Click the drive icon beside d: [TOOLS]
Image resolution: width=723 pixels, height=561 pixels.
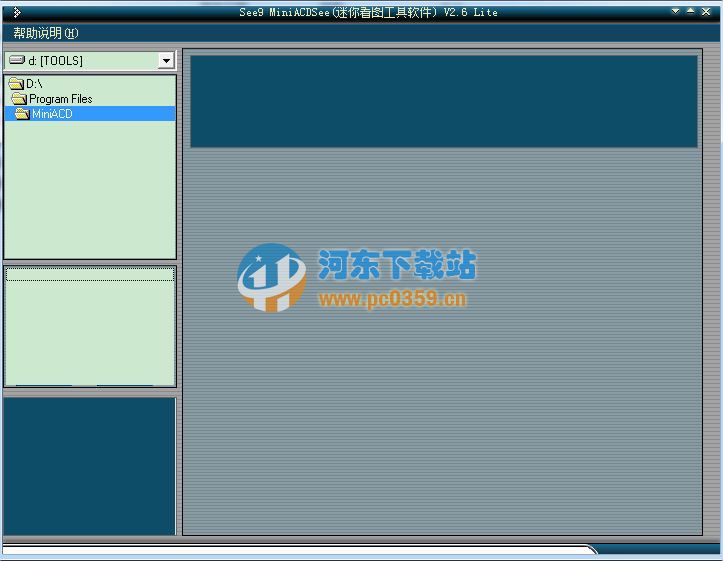[x=17, y=60]
